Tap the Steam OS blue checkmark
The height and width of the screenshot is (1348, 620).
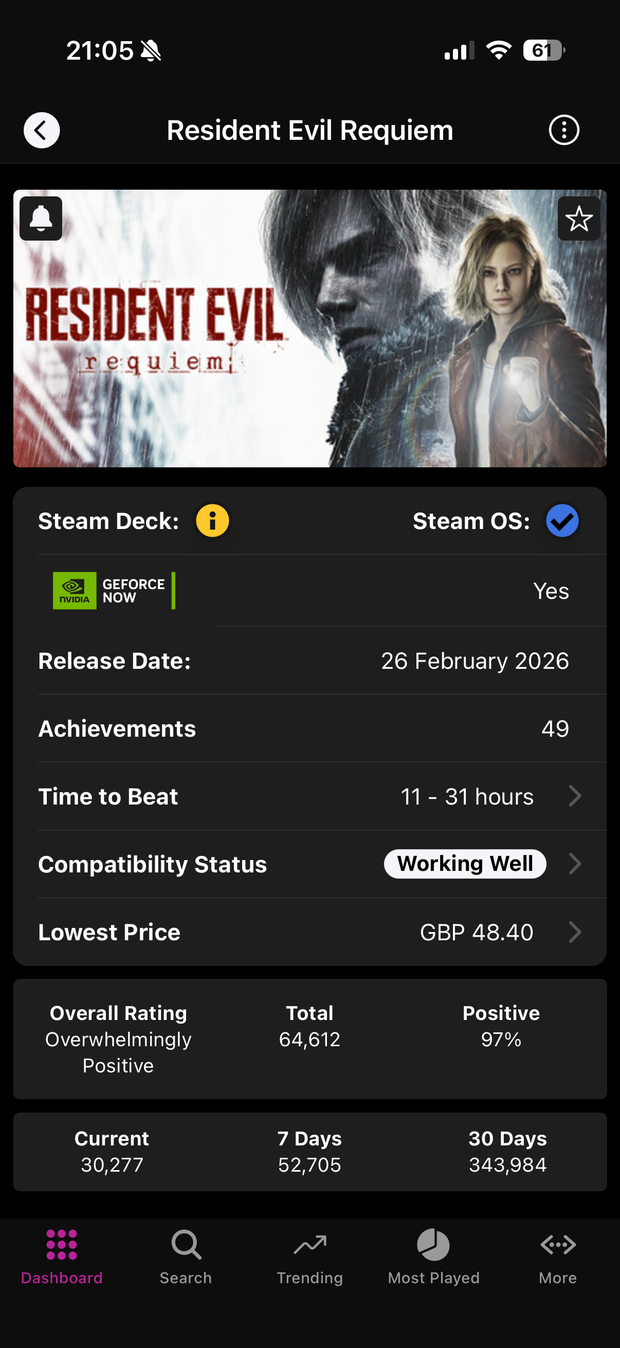562,521
